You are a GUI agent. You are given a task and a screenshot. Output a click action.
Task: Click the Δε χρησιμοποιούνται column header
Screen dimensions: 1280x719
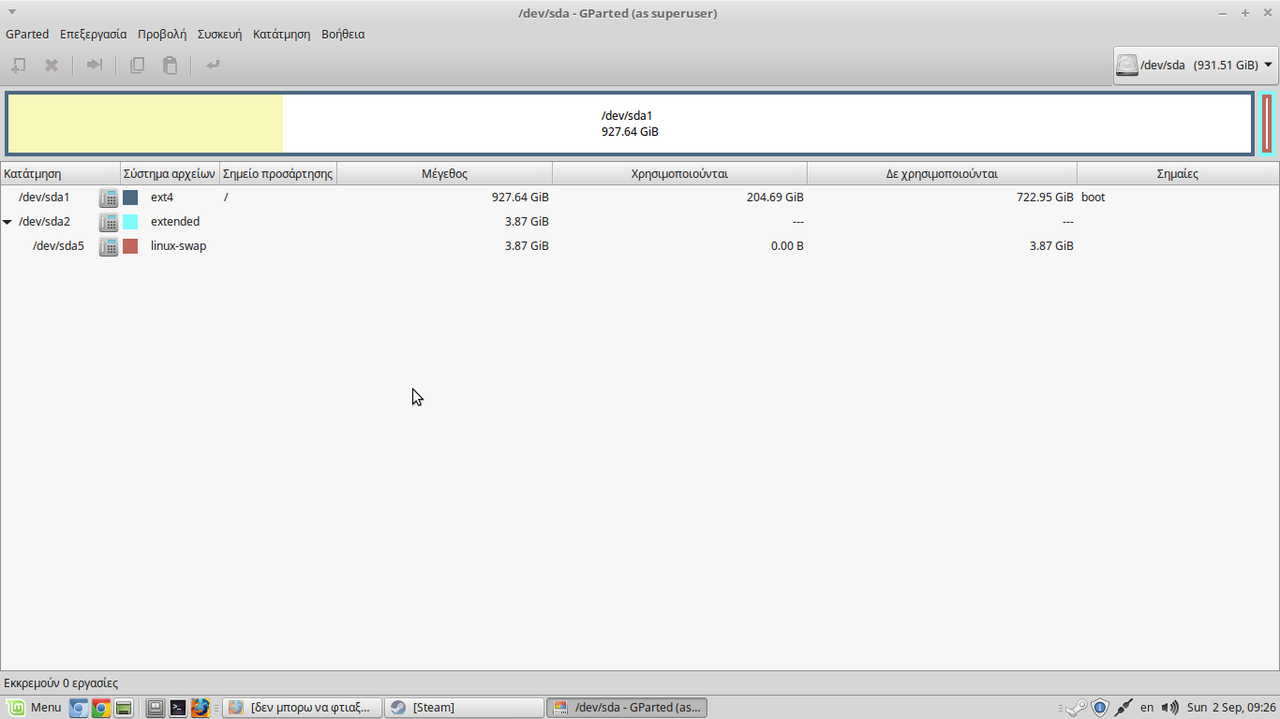(x=941, y=173)
